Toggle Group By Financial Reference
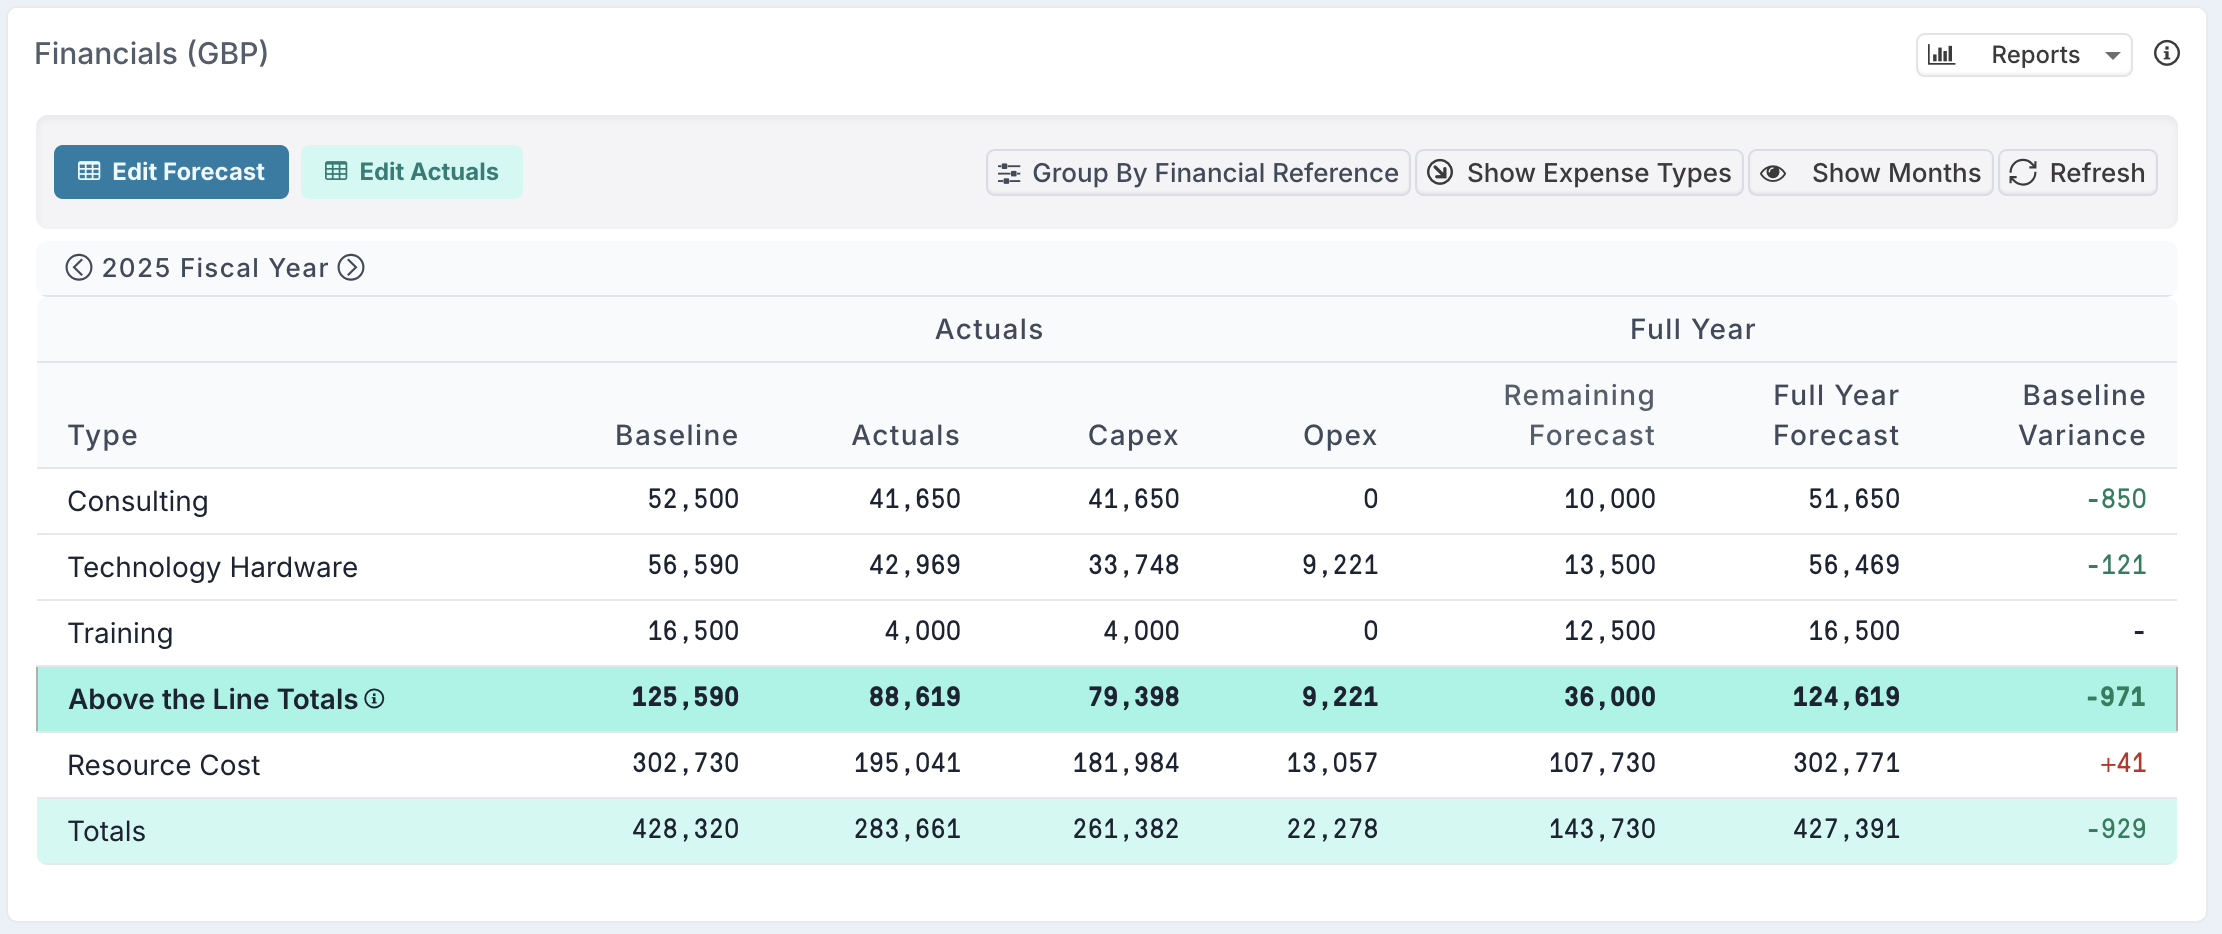 point(1198,173)
